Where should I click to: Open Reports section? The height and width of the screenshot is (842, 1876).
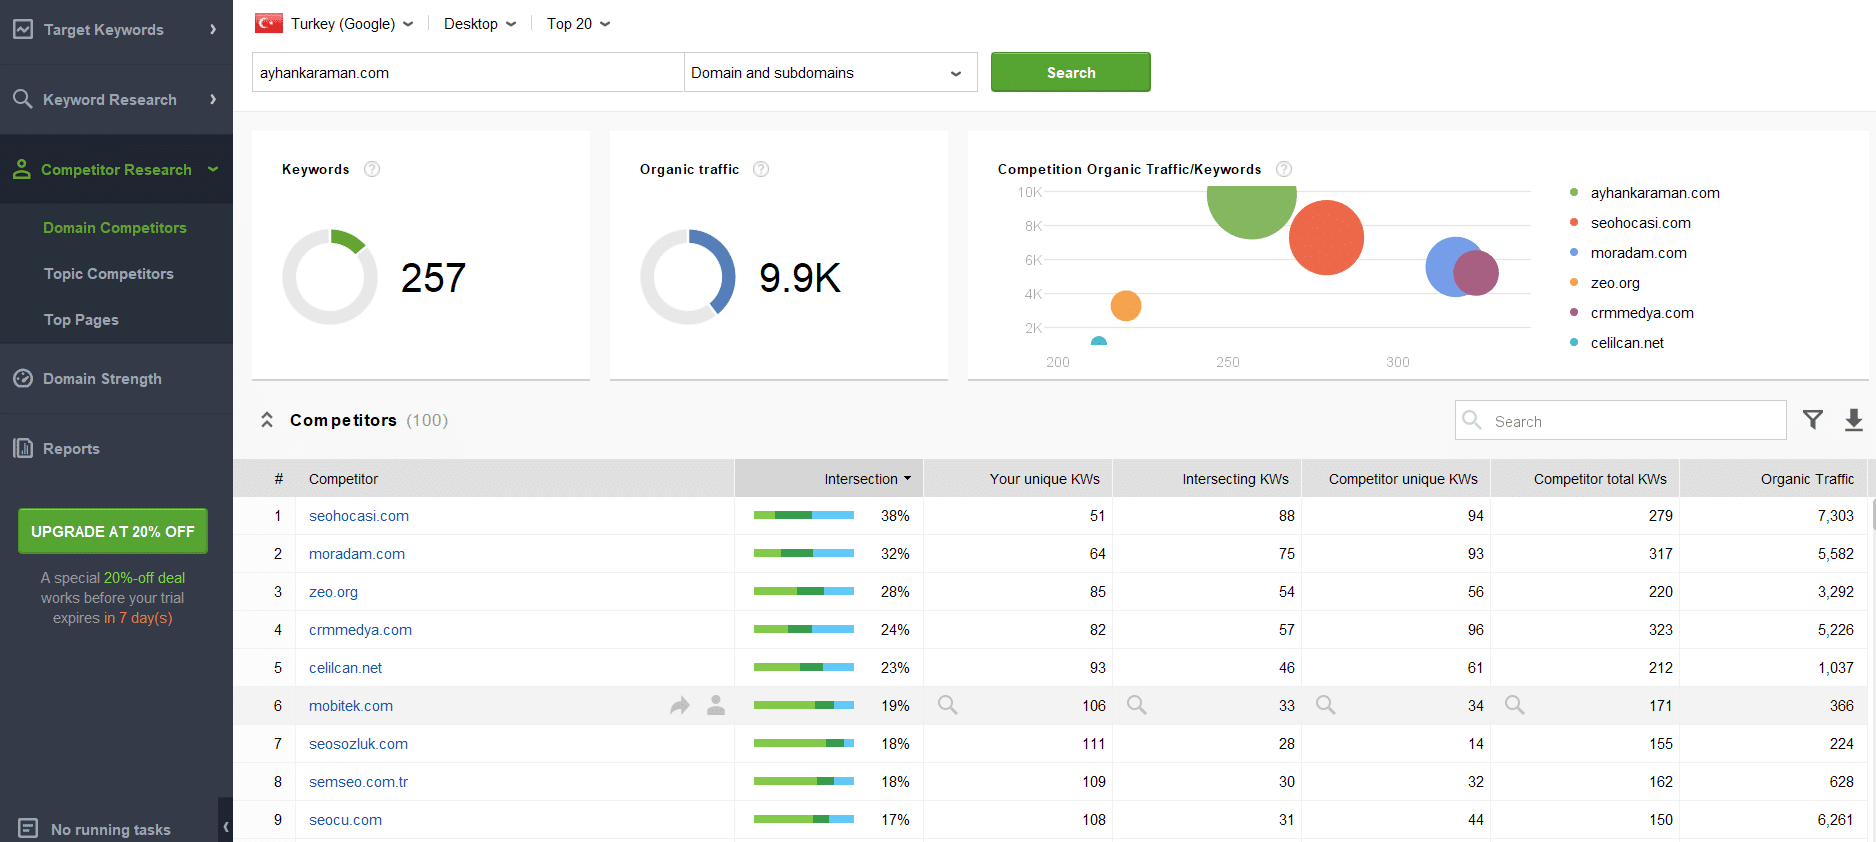(x=71, y=448)
